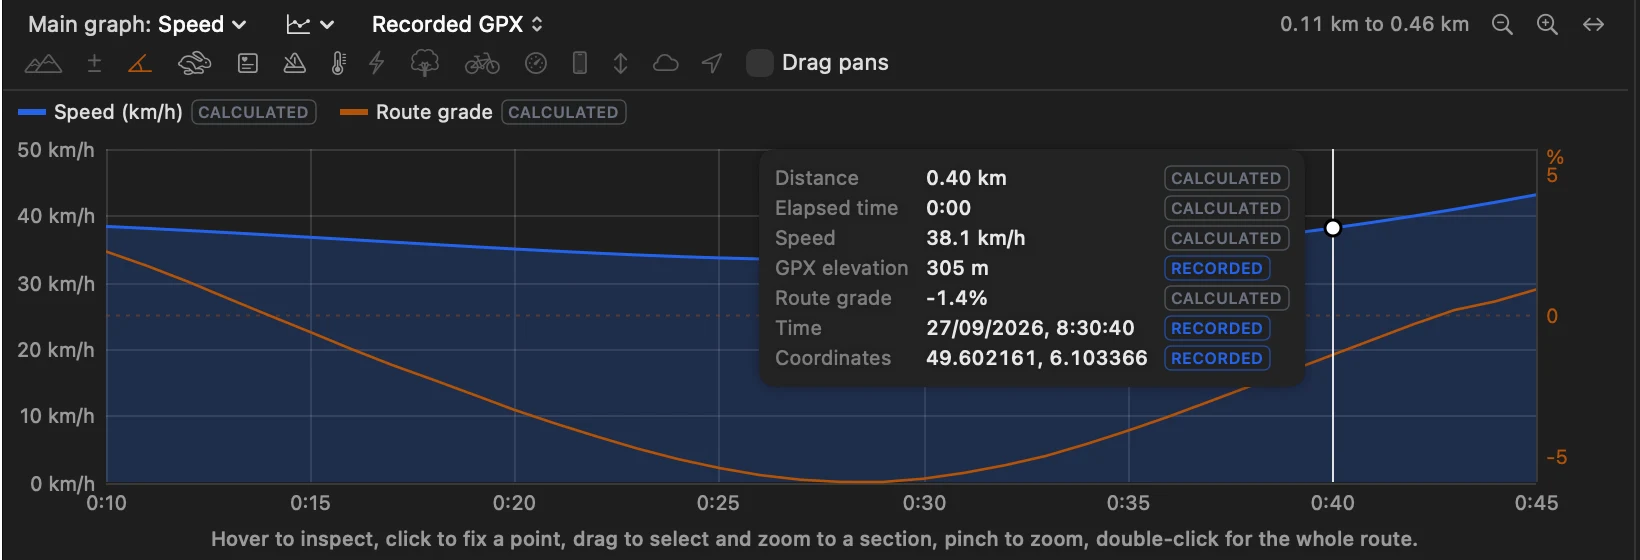Click the zoom out magnifier icon
This screenshot has height=560, width=1640.
tap(1502, 25)
